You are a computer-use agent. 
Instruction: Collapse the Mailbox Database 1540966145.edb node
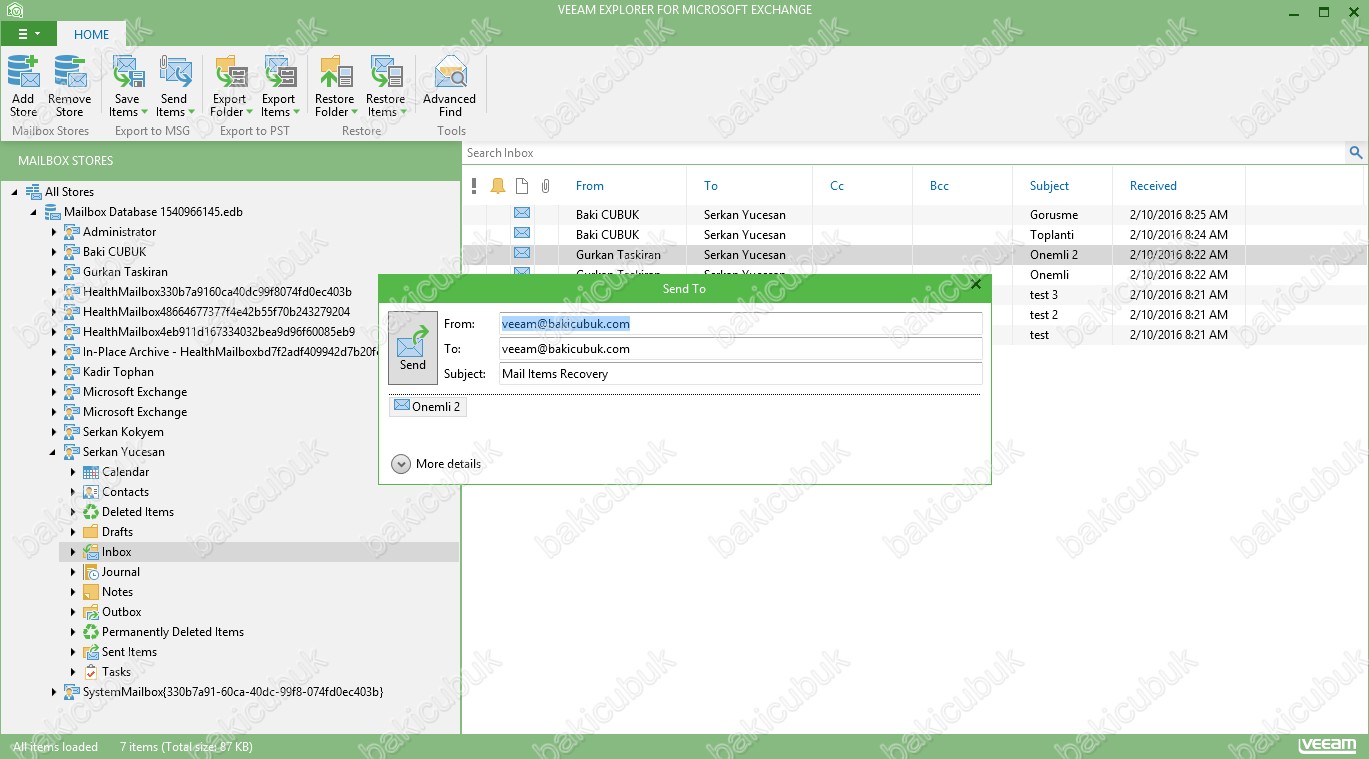click(x=34, y=212)
